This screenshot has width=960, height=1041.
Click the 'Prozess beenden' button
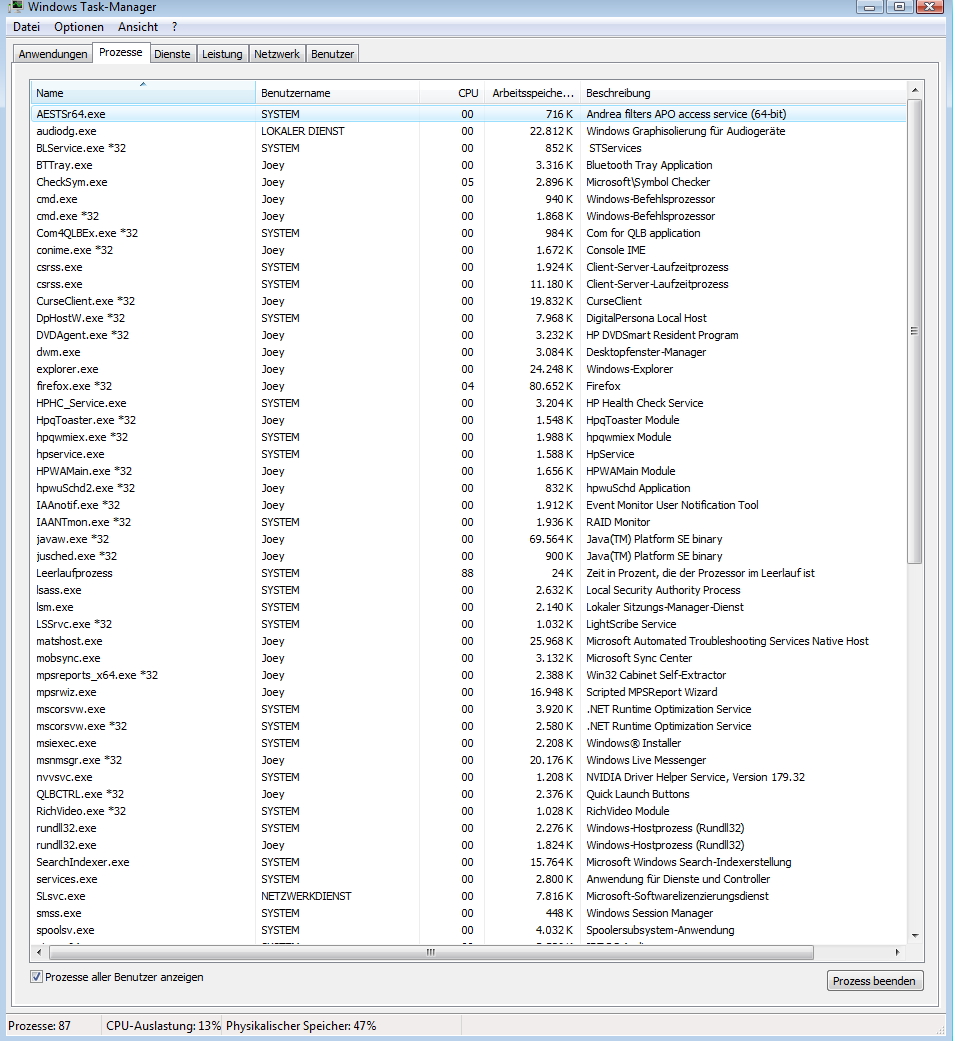(874, 981)
